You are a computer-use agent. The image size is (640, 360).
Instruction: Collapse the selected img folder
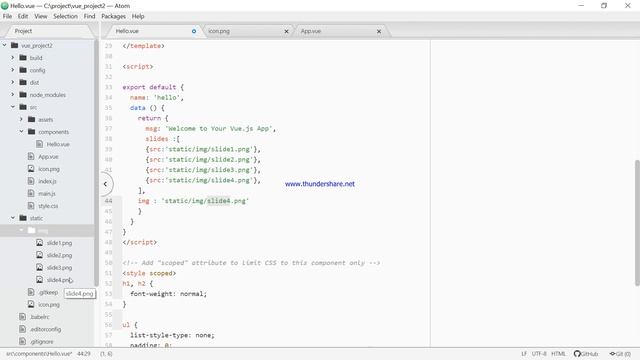point(21,230)
